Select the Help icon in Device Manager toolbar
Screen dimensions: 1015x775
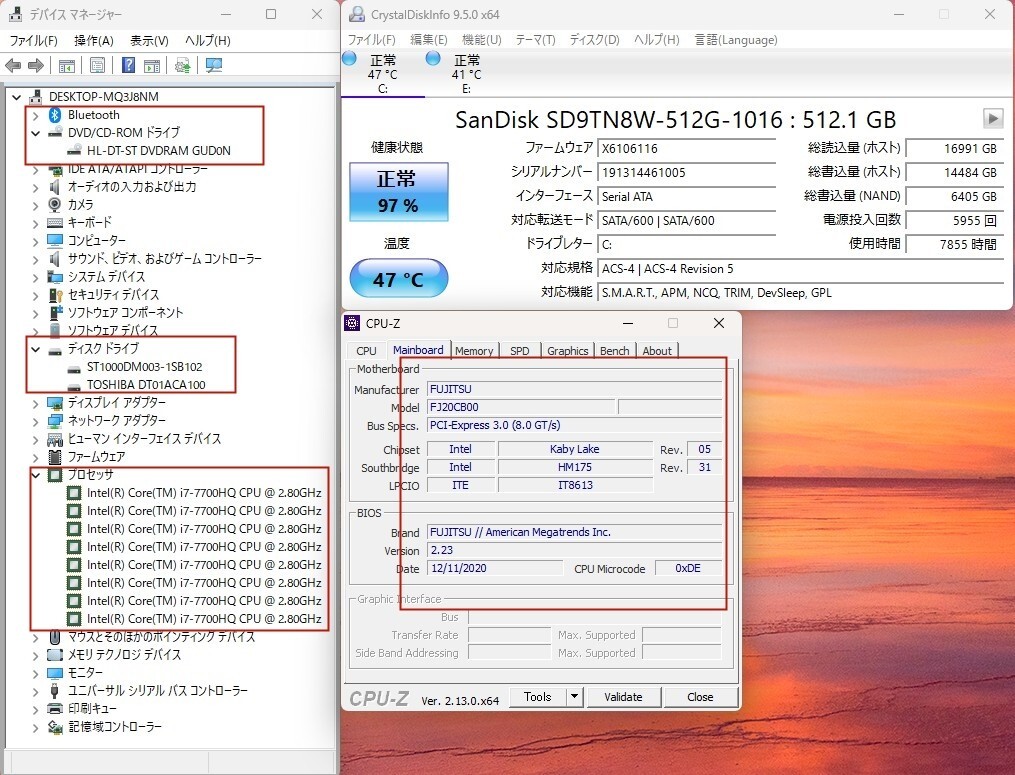coord(127,65)
